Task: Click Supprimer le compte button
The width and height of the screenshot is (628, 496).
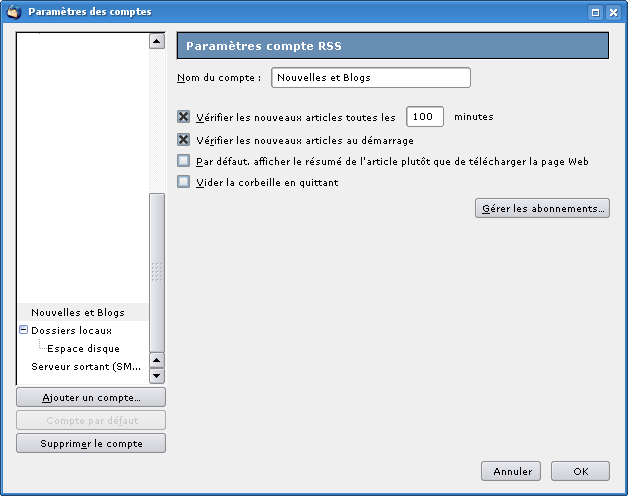Action: coord(91,444)
